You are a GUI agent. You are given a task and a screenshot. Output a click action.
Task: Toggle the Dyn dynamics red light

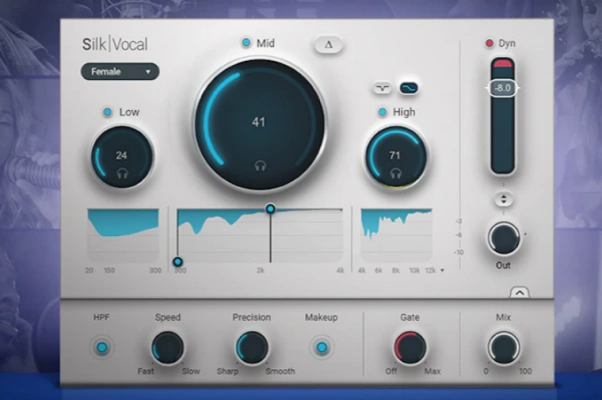point(489,43)
